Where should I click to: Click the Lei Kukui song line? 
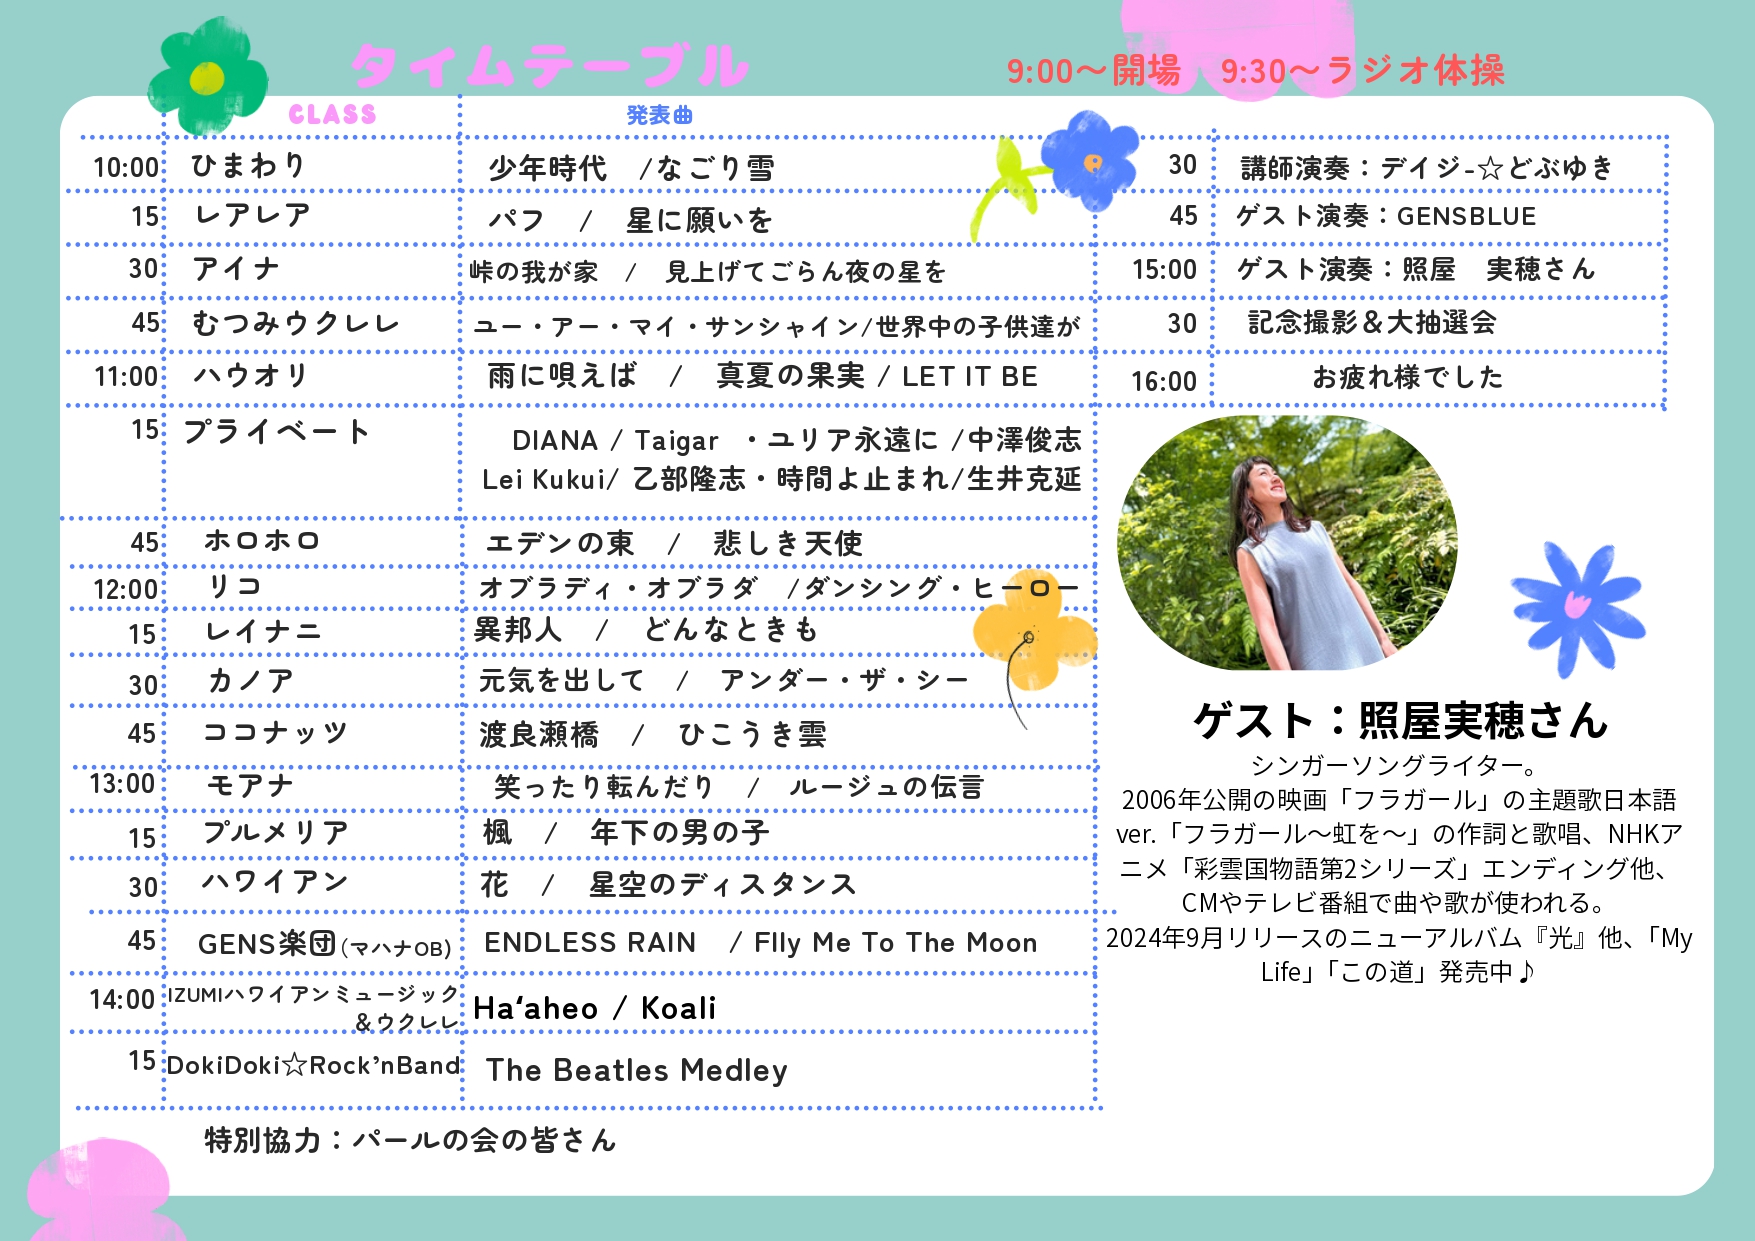[x=781, y=479]
